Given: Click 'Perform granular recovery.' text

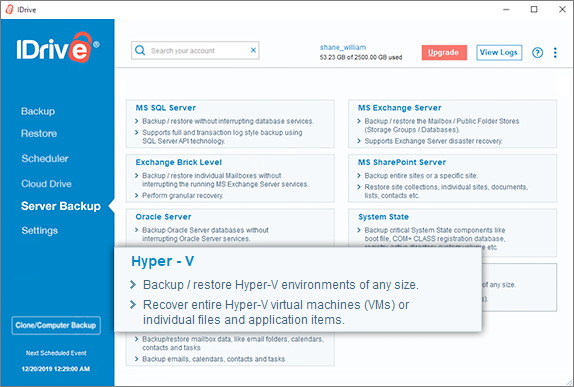Looking at the screenshot, I should (x=183, y=196).
